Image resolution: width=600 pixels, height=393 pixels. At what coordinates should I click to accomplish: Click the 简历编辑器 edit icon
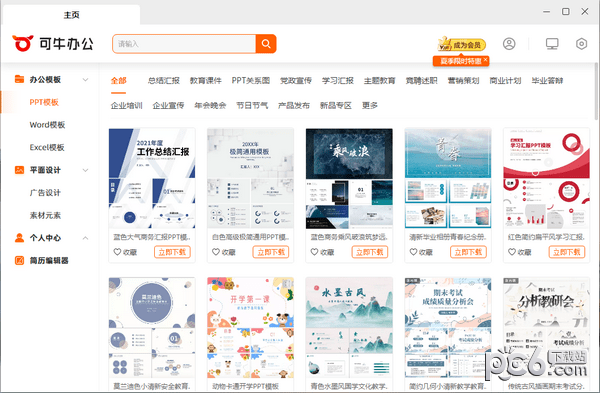19,261
